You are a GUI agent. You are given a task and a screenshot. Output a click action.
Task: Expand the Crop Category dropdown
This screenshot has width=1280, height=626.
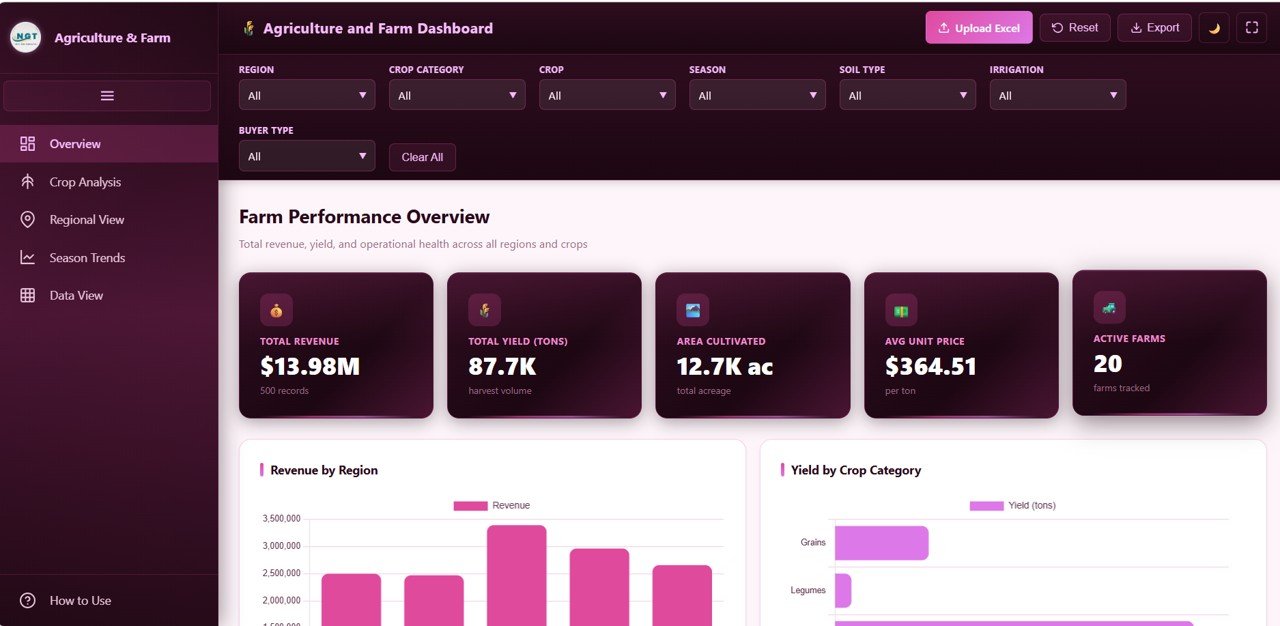(x=456, y=94)
